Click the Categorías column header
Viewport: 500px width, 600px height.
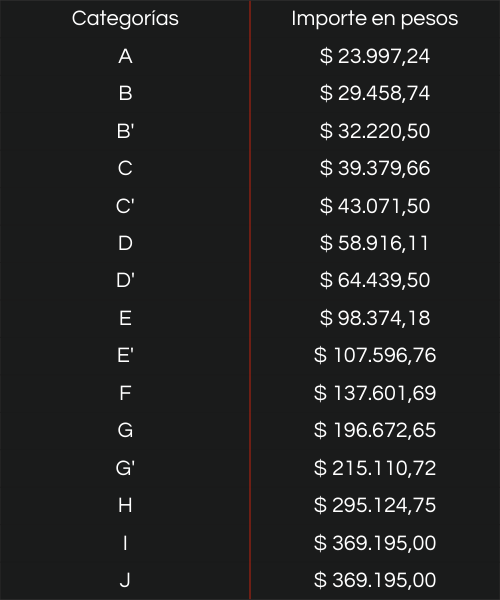125,18
